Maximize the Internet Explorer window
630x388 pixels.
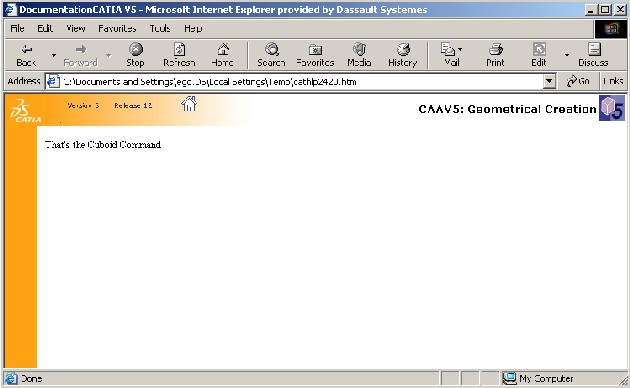click(605, 10)
